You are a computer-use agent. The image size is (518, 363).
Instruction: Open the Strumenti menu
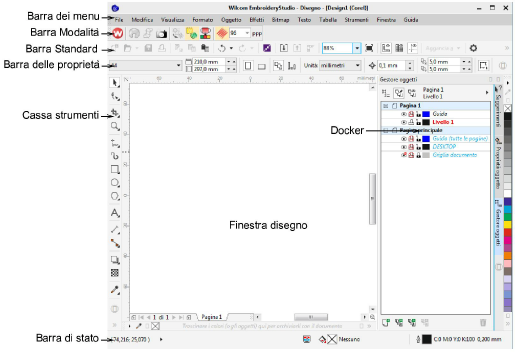click(356, 20)
